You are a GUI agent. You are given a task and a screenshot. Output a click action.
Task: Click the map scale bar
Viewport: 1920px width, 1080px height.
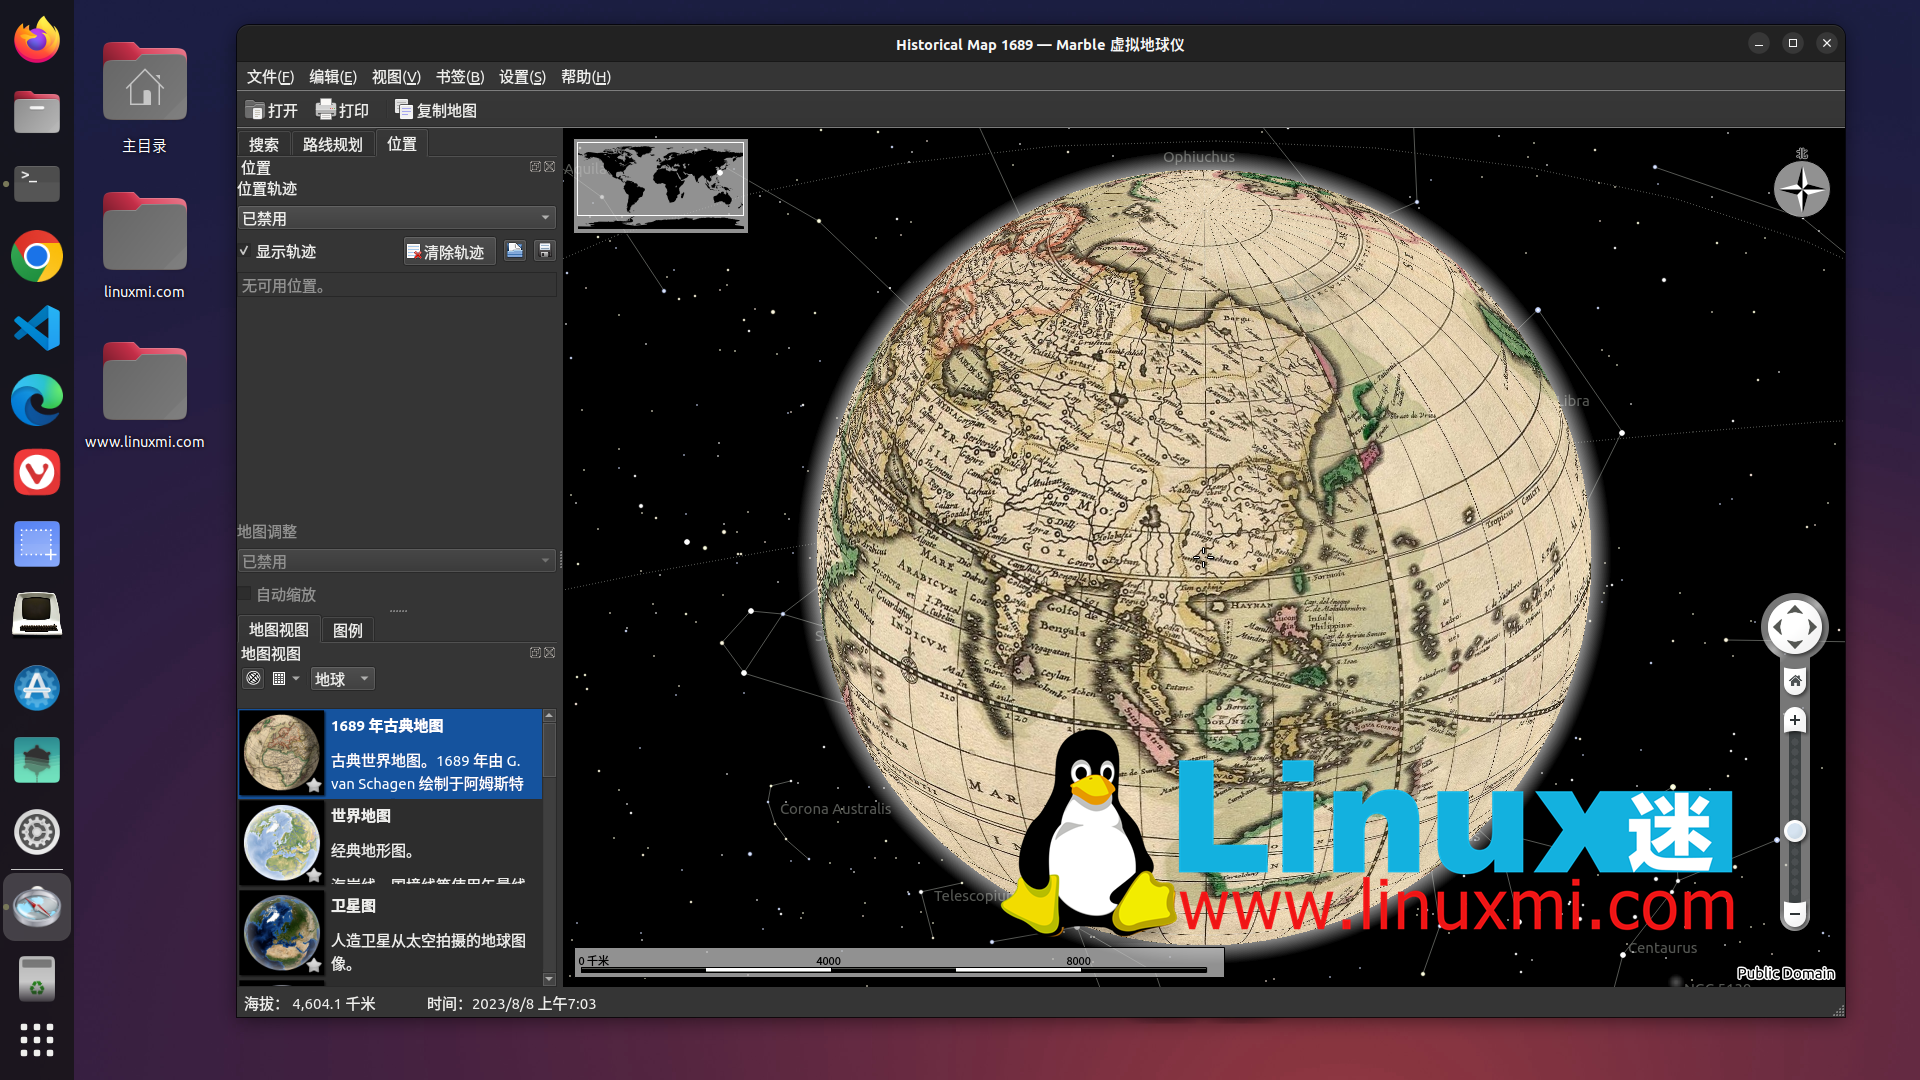[899, 962]
